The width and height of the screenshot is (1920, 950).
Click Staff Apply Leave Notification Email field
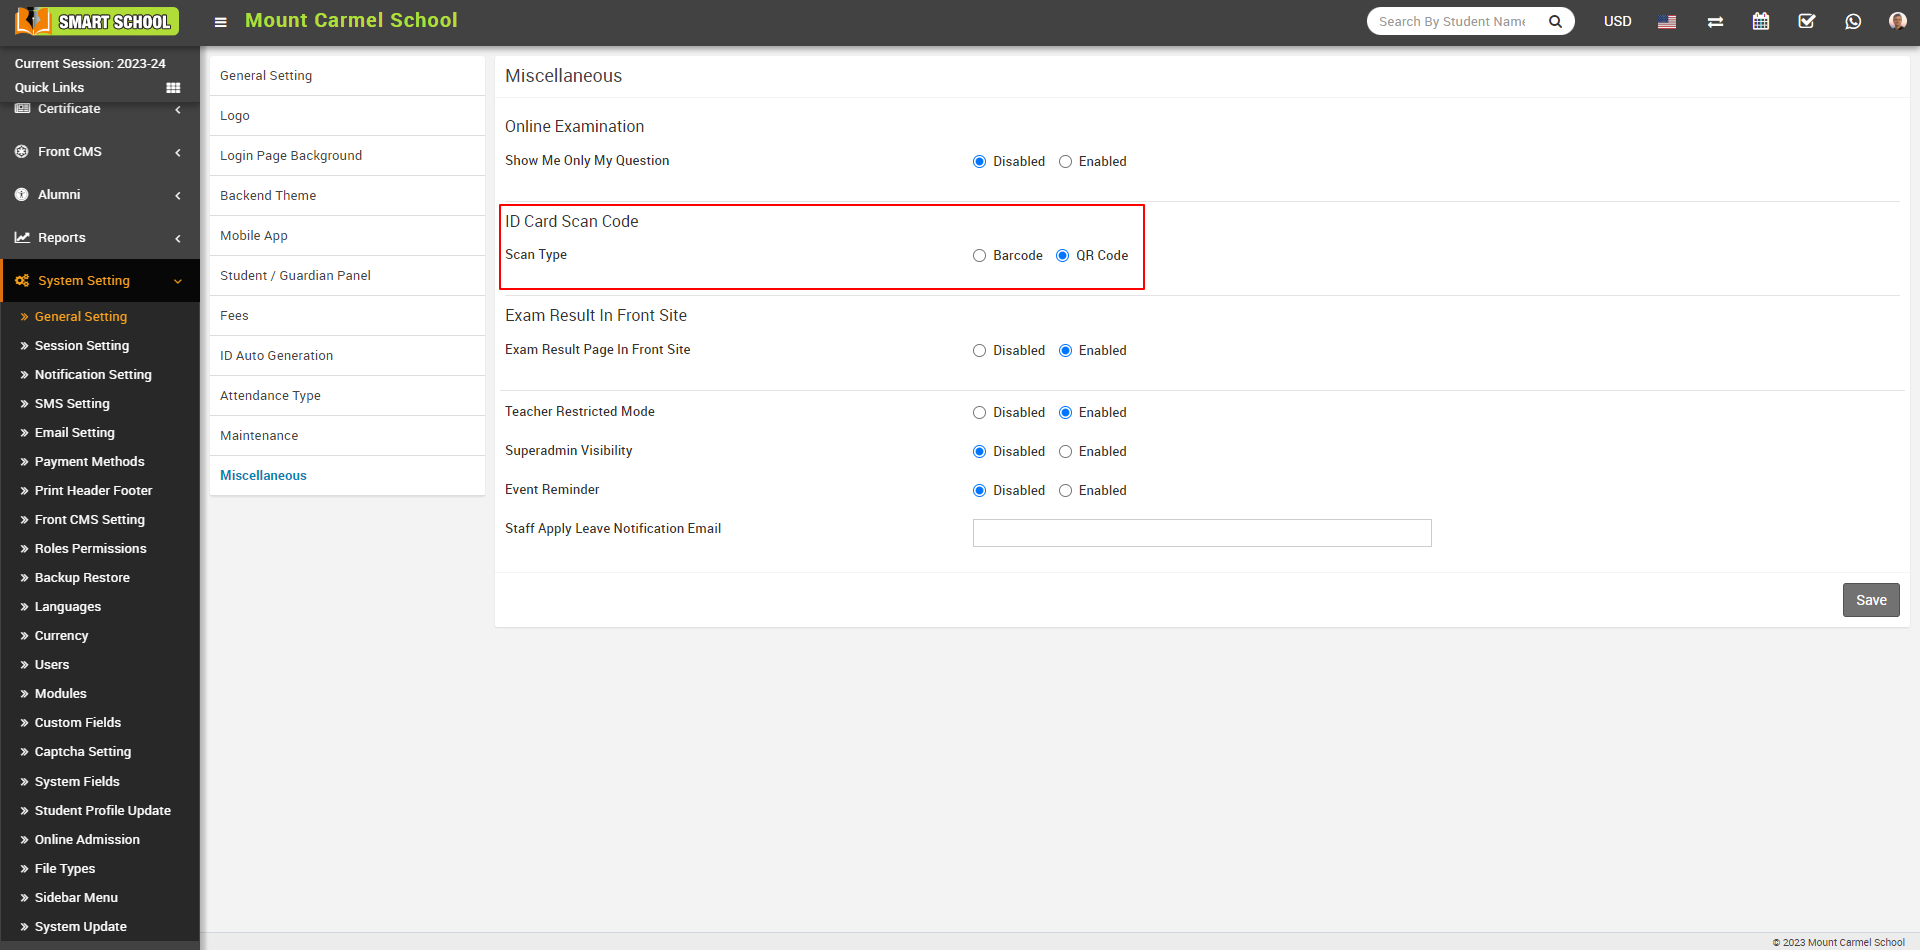tap(1201, 533)
